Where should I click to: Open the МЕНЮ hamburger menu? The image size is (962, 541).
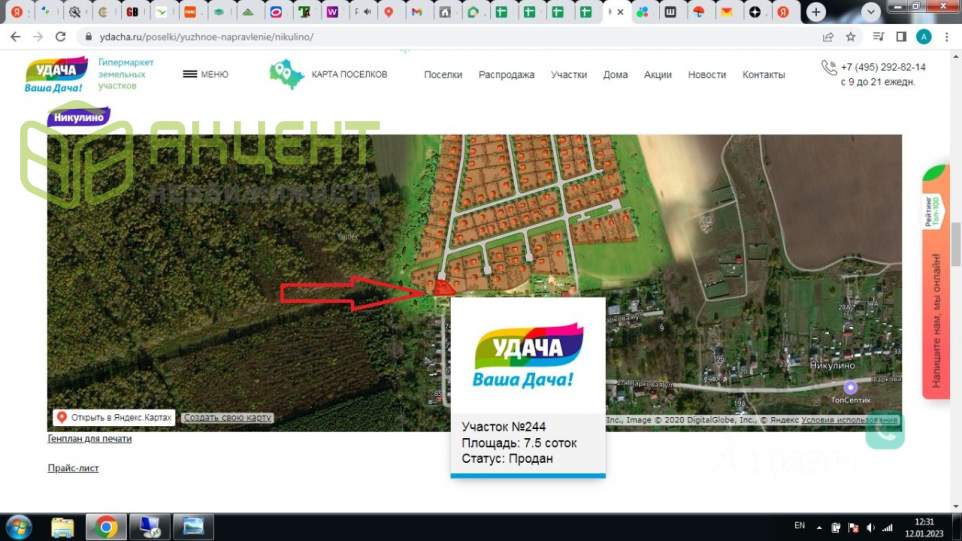click(x=205, y=74)
